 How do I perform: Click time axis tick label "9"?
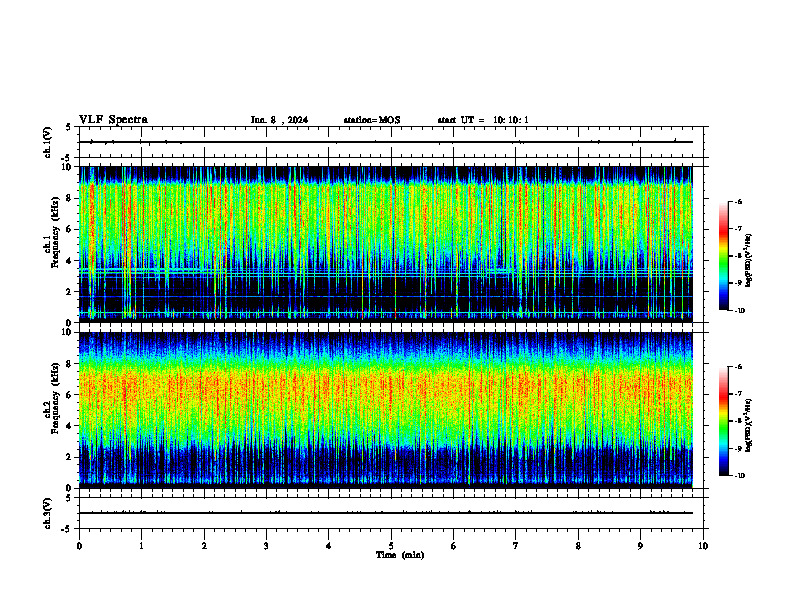(x=640, y=546)
